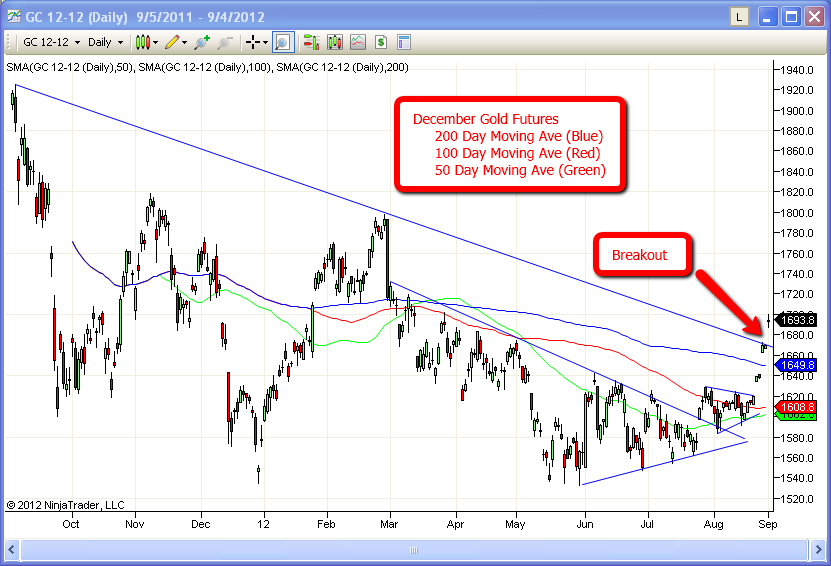The height and width of the screenshot is (566, 831).
Task: Click the zoom in magnifier icon
Action: tap(202, 42)
